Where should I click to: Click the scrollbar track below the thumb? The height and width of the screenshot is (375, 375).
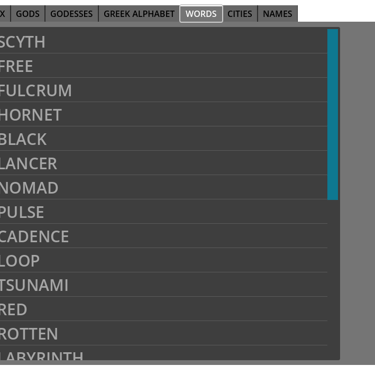[x=333, y=279]
